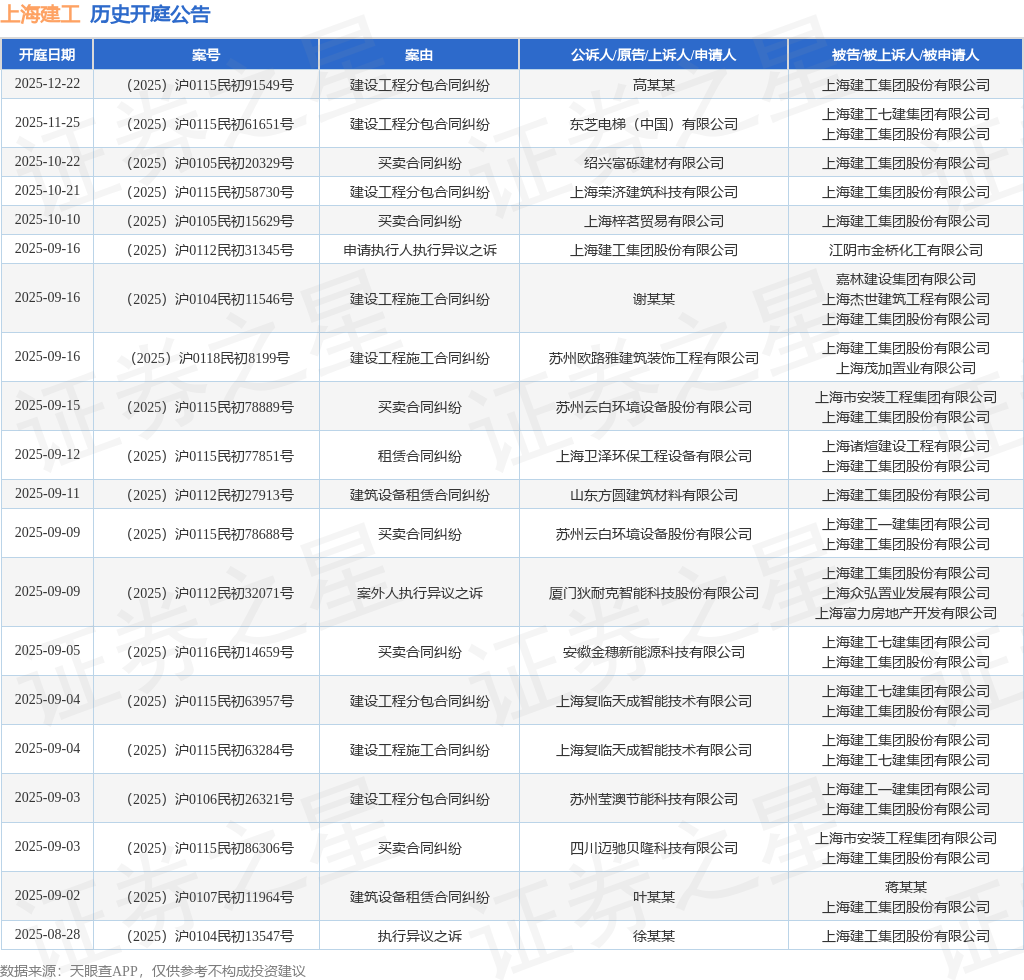The image size is (1024, 980).
Task: Click defendant 上海诸煊建设工程有限公司
Action: click(x=906, y=446)
